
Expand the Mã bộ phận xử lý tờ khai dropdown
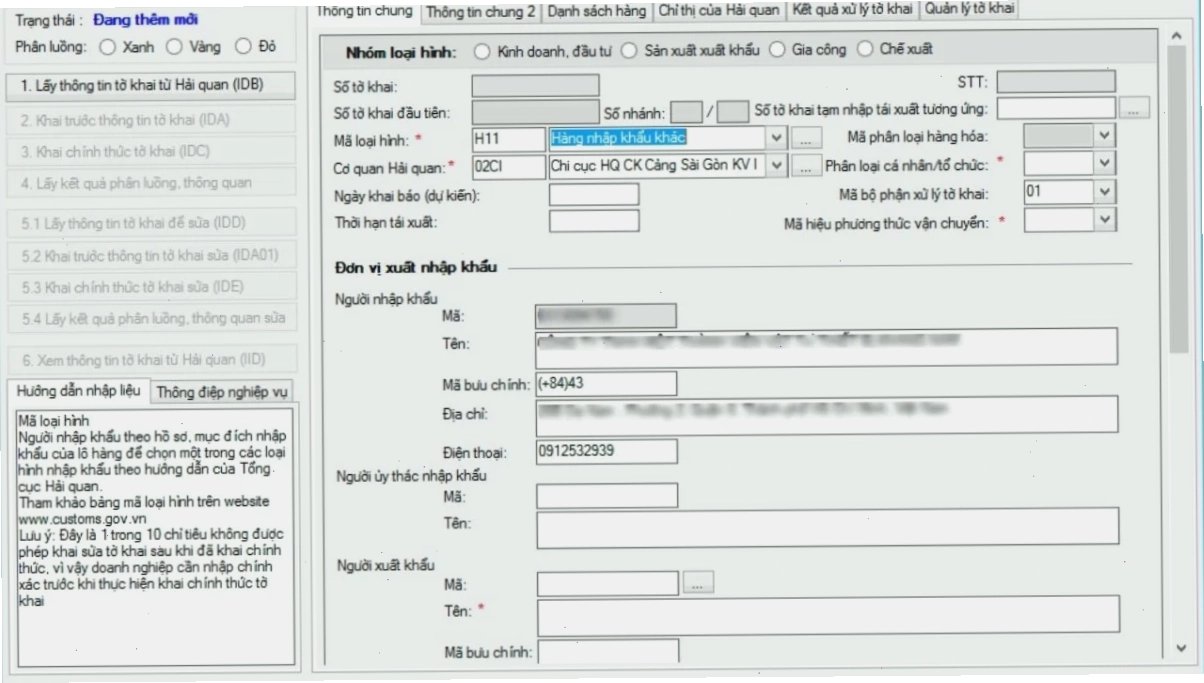click(x=1104, y=192)
